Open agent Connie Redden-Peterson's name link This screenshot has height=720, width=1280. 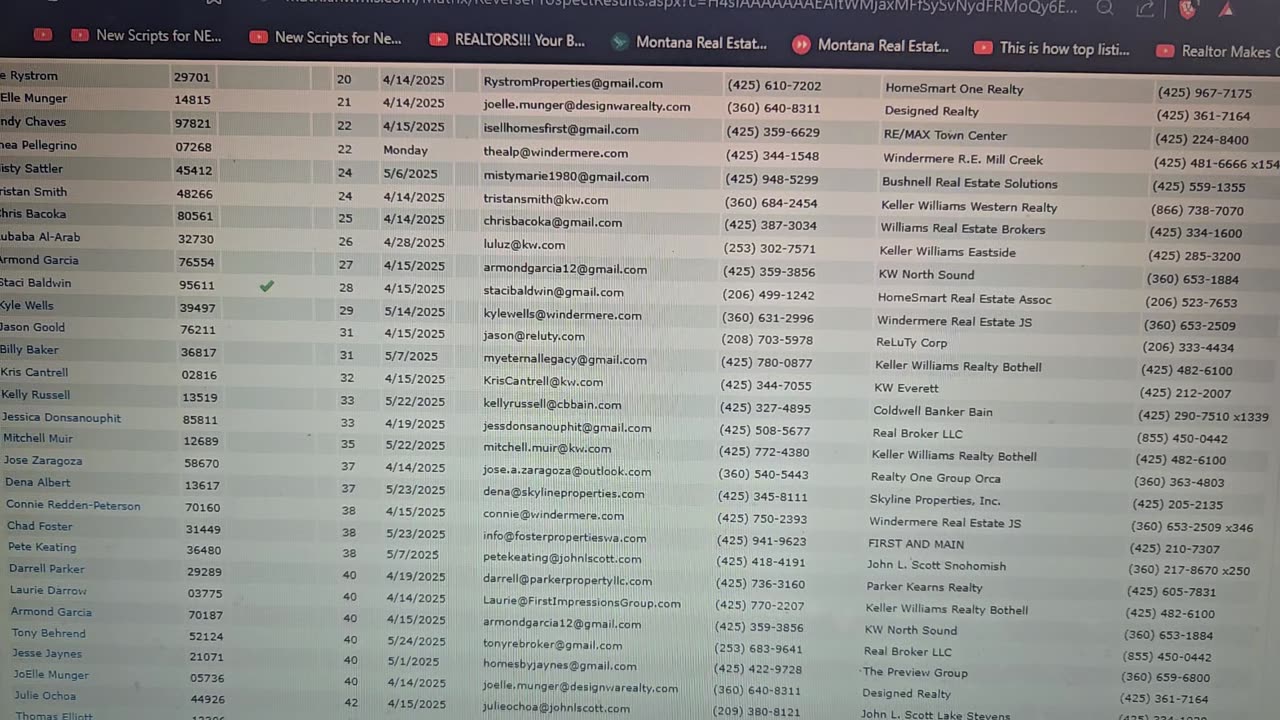(73, 505)
